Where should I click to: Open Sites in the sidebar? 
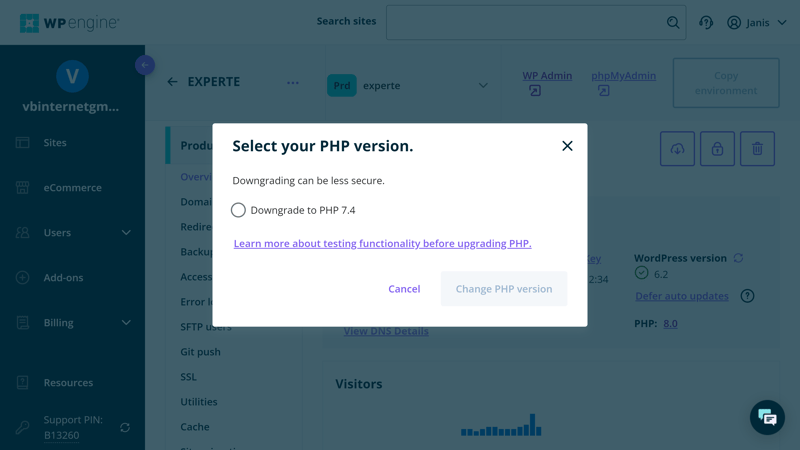click(55, 143)
